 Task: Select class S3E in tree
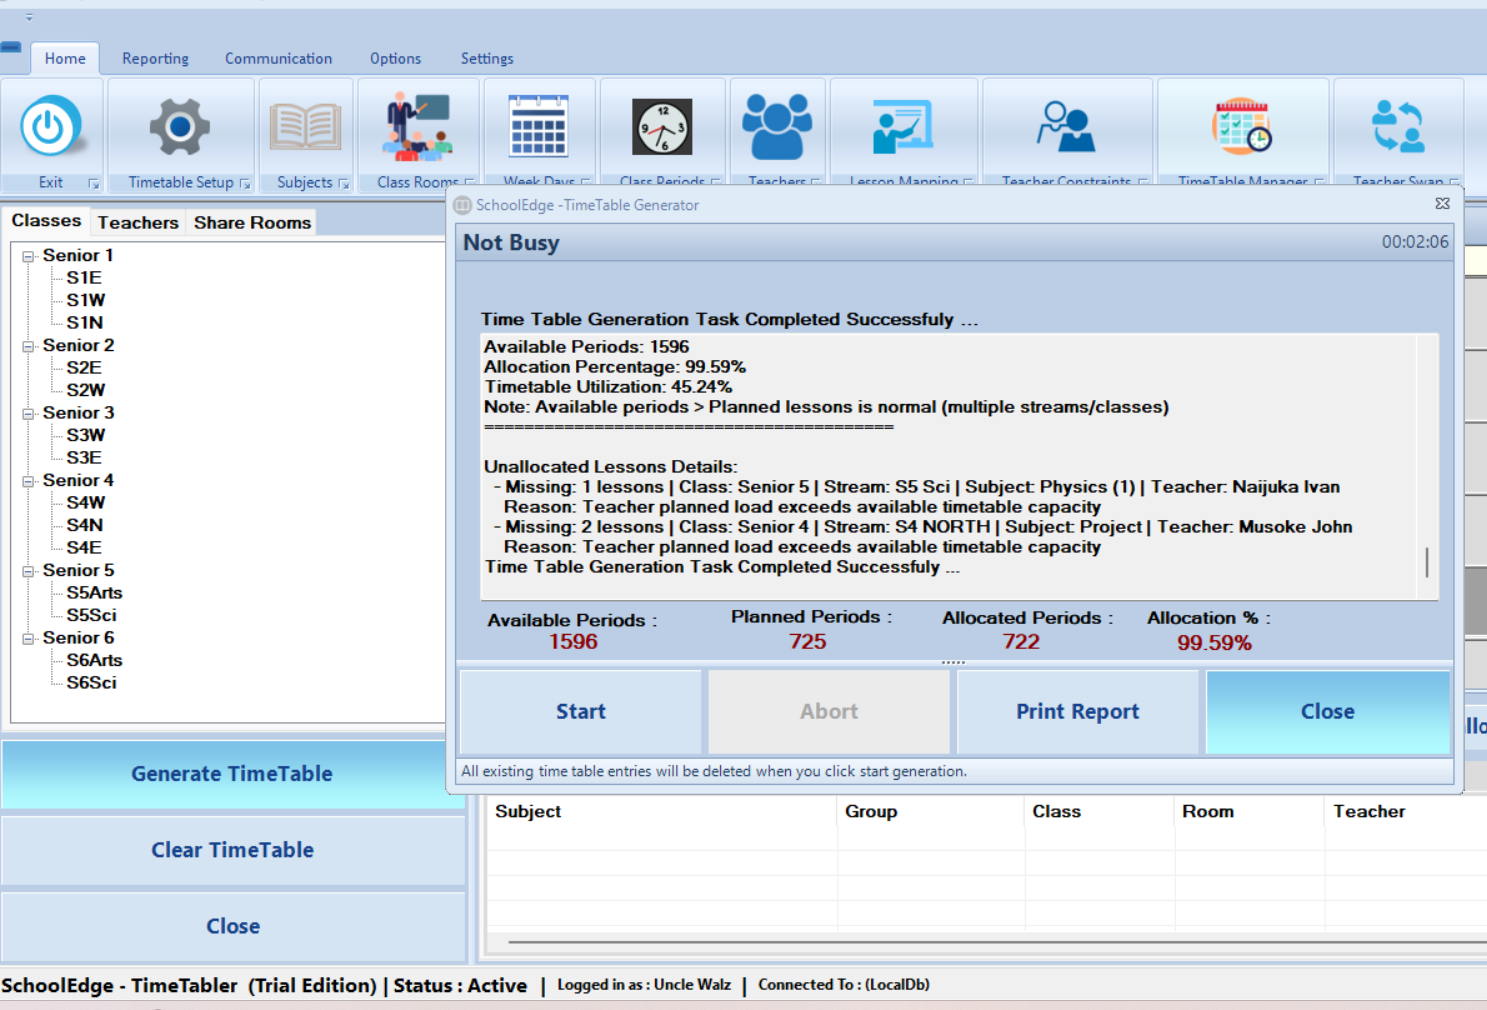point(84,458)
